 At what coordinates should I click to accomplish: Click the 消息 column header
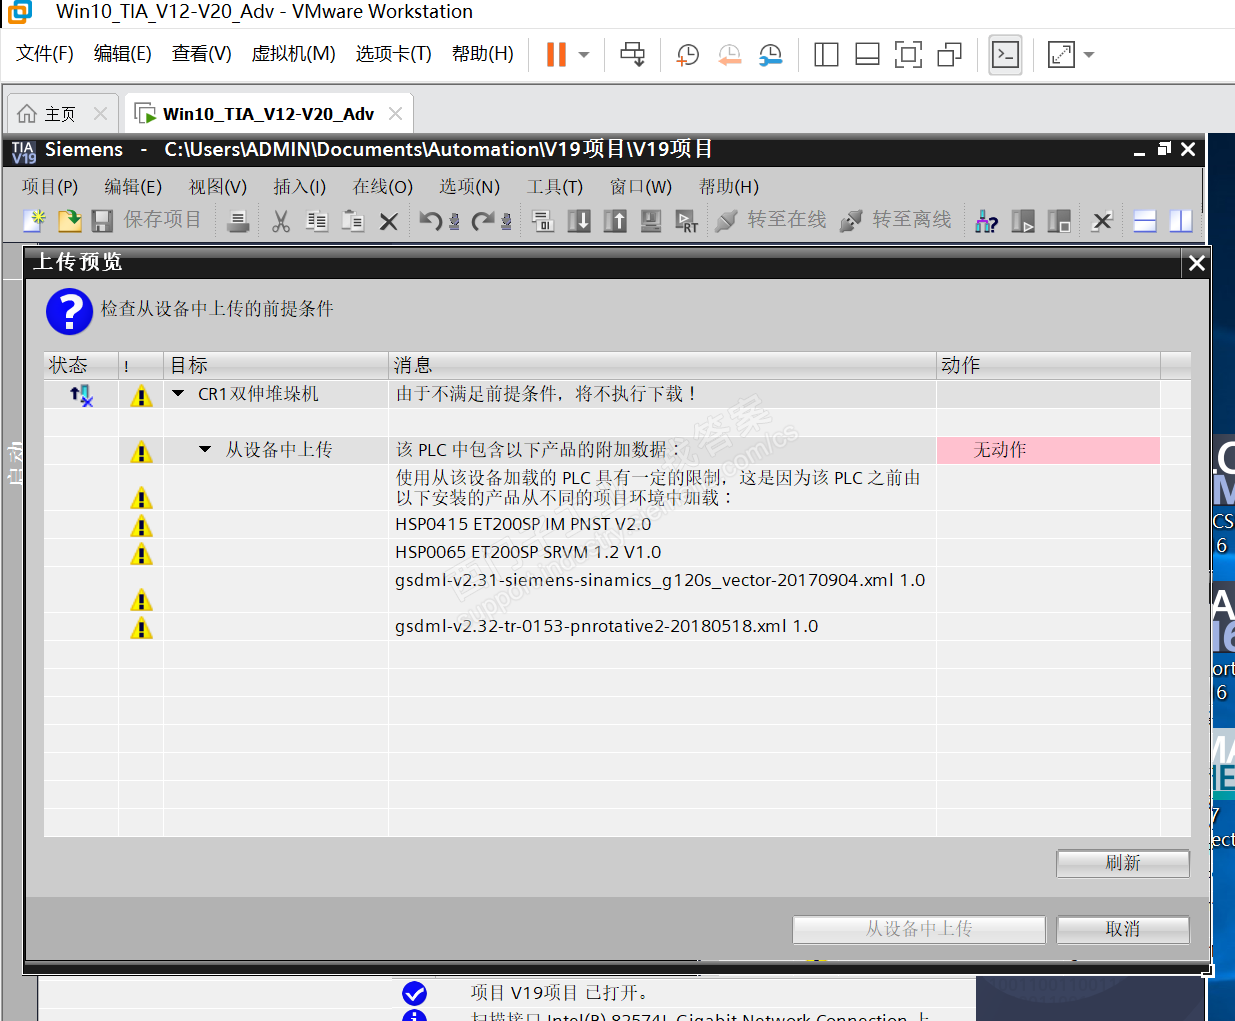[x=662, y=365]
